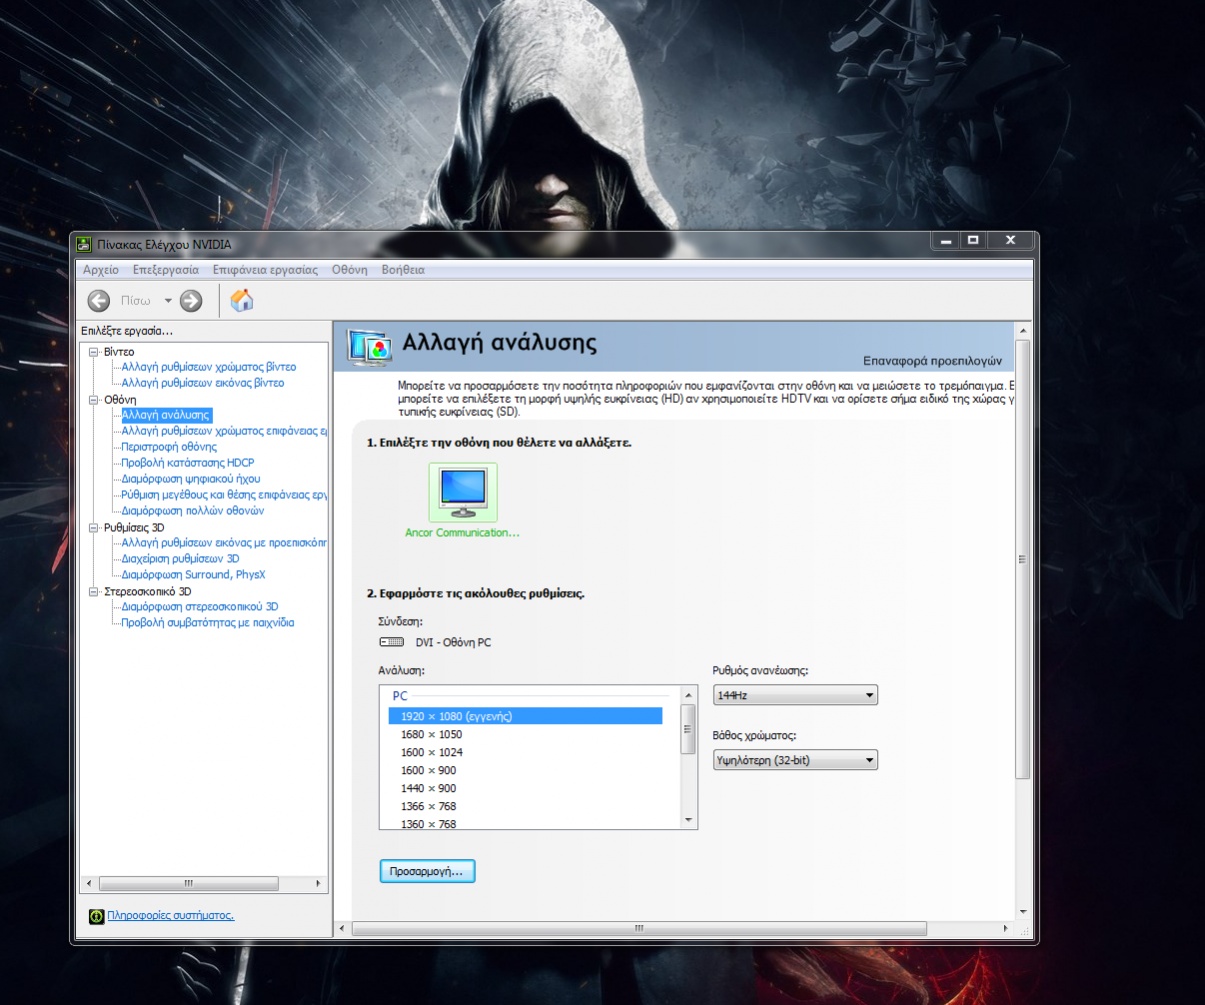Open the Αρχείο menu
The width and height of the screenshot is (1205, 1005).
(101, 270)
